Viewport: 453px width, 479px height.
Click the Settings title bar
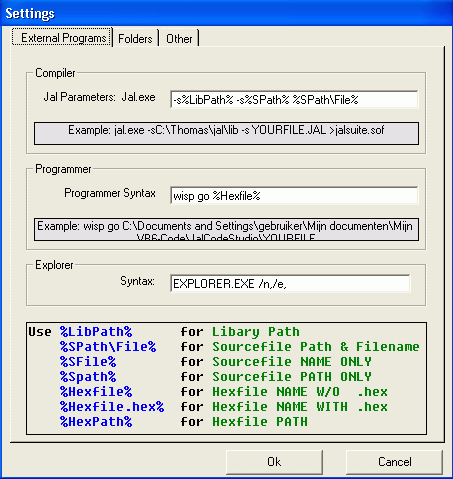(x=226, y=13)
